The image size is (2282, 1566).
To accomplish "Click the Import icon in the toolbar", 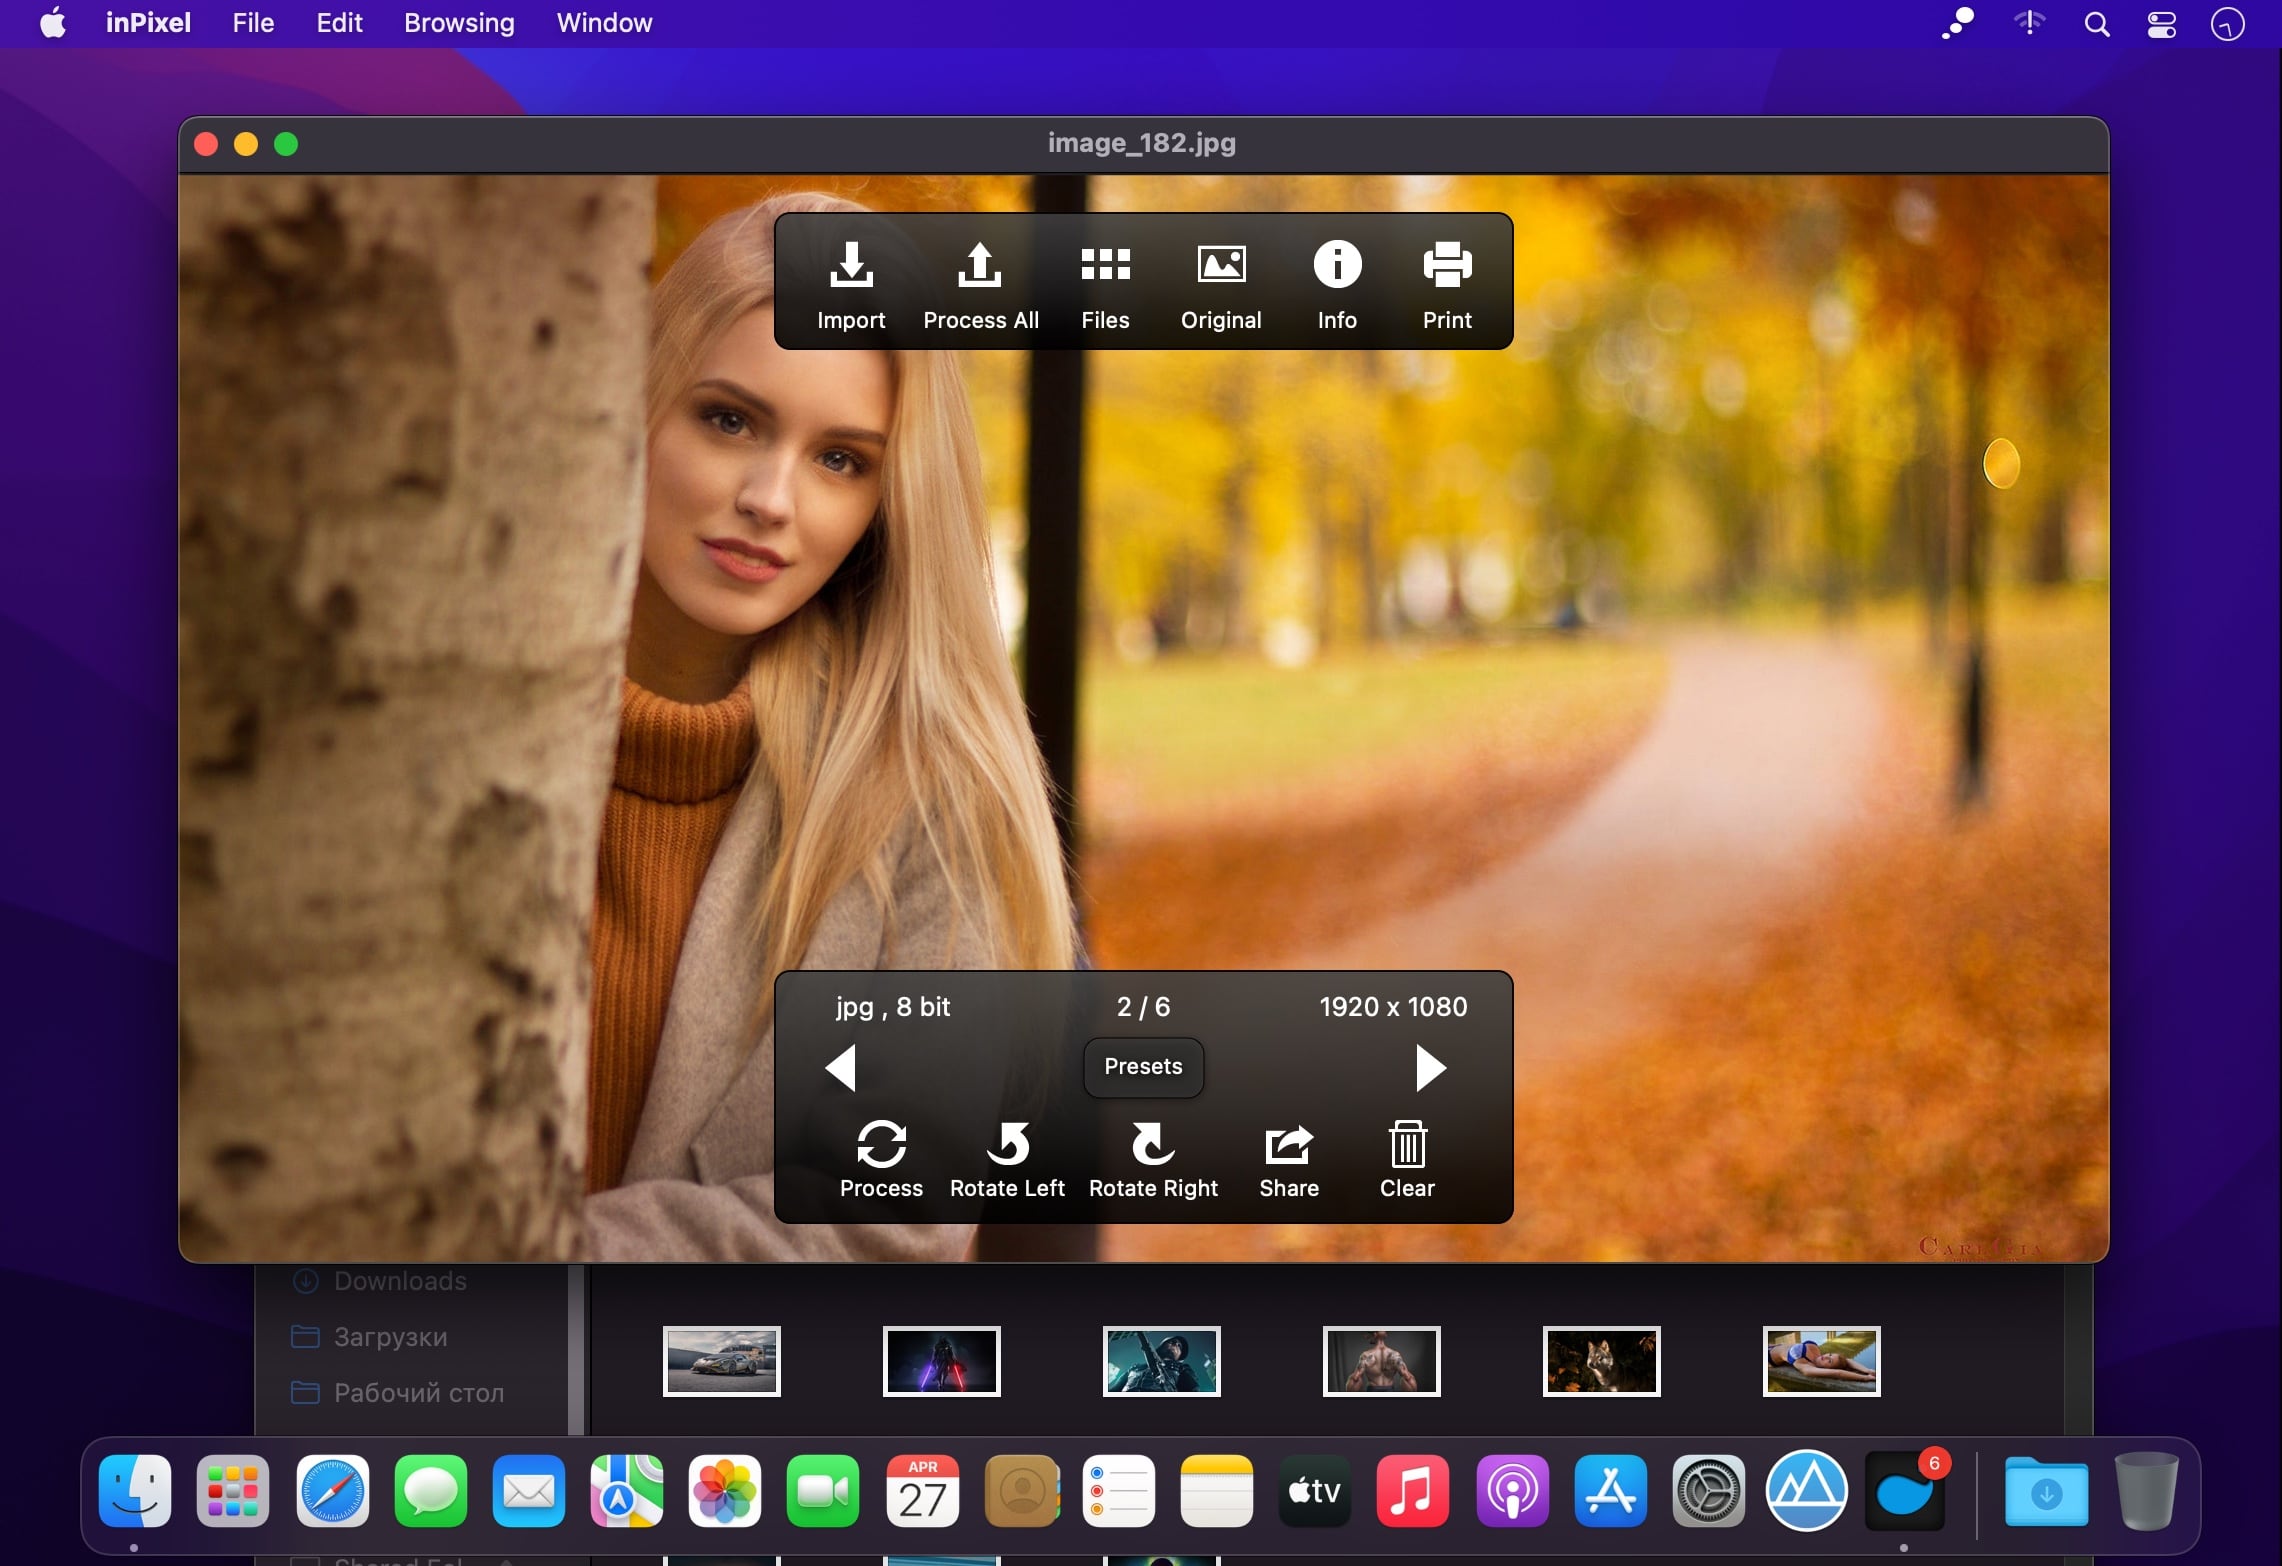I will point(851,285).
